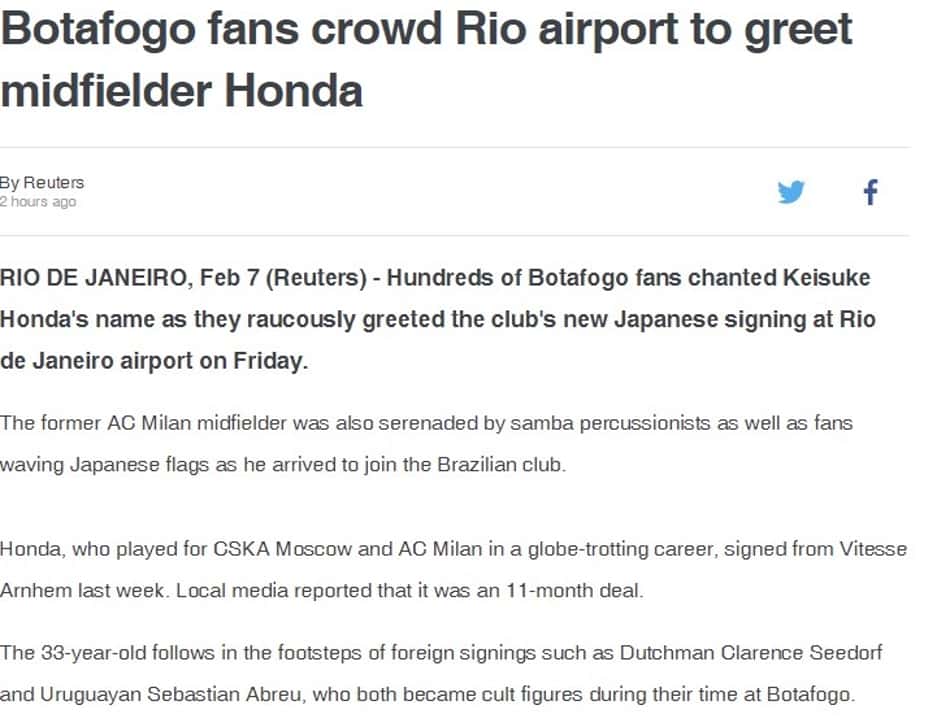Click 'The 33-year-old' paragraph opening
950x727 pixels.
pyautogui.click(x=73, y=653)
